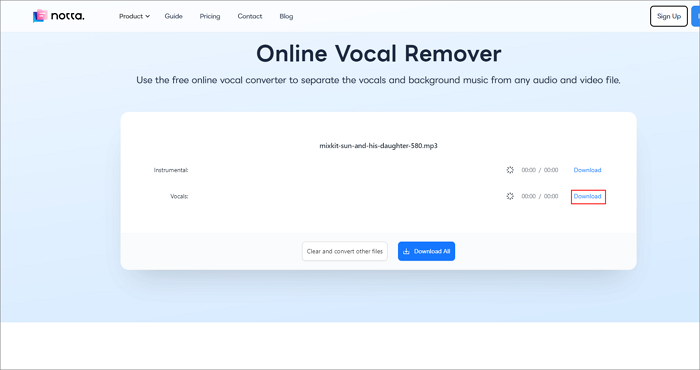Click the Vocals 00:00 / 00:00 time display
The height and width of the screenshot is (370, 700).
(540, 196)
